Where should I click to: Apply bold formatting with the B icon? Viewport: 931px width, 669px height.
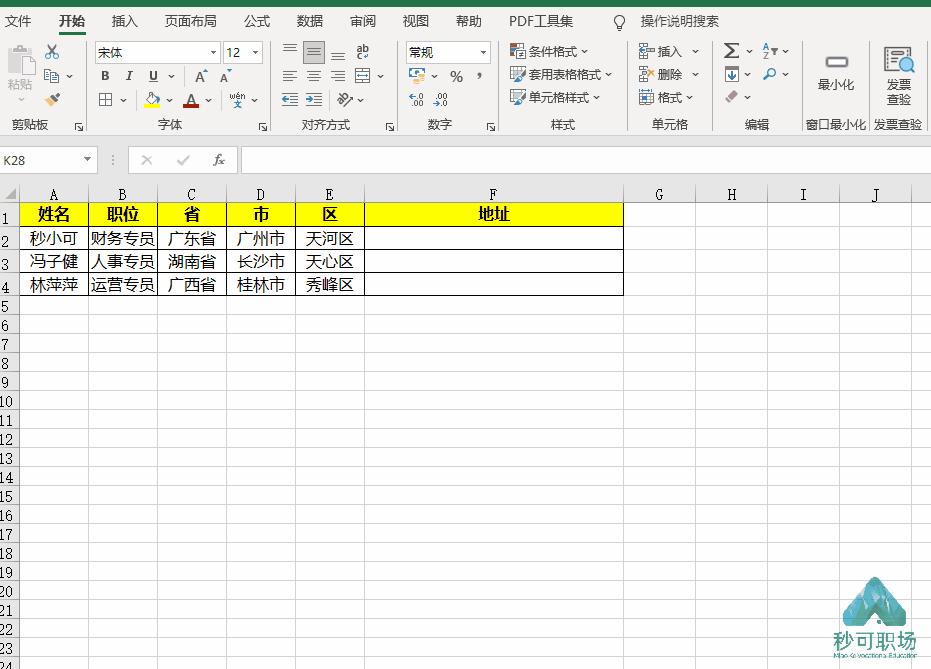(x=105, y=76)
